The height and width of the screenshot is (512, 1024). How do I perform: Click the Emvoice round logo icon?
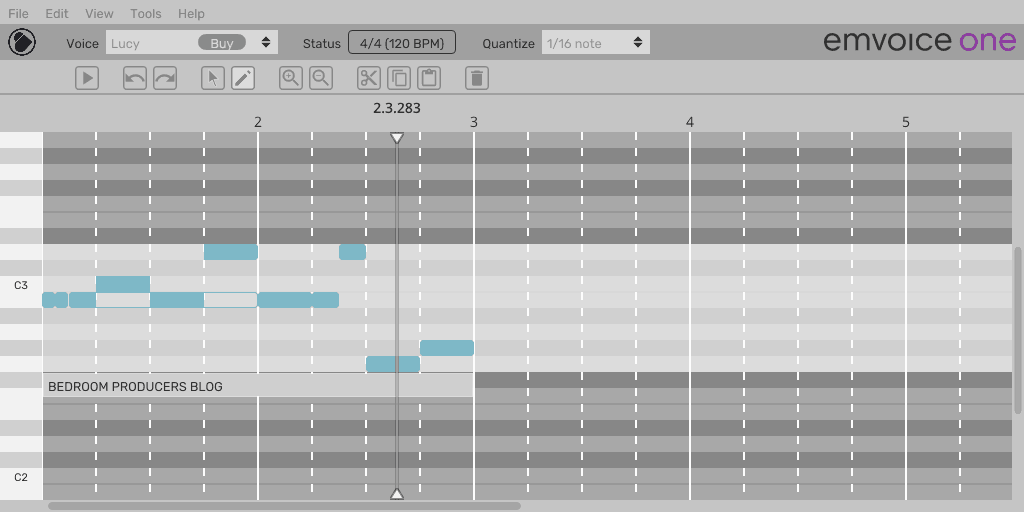(x=22, y=43)
